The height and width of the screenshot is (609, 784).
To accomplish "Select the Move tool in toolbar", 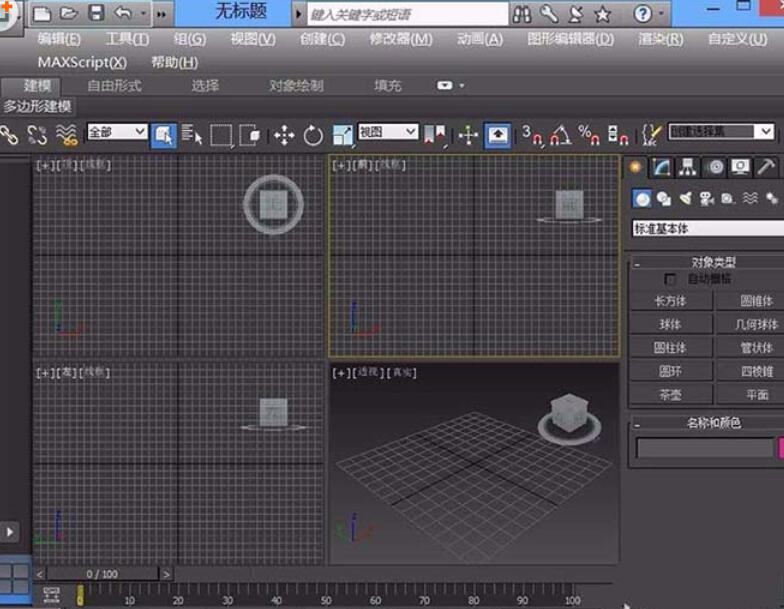I will [284, 135].
